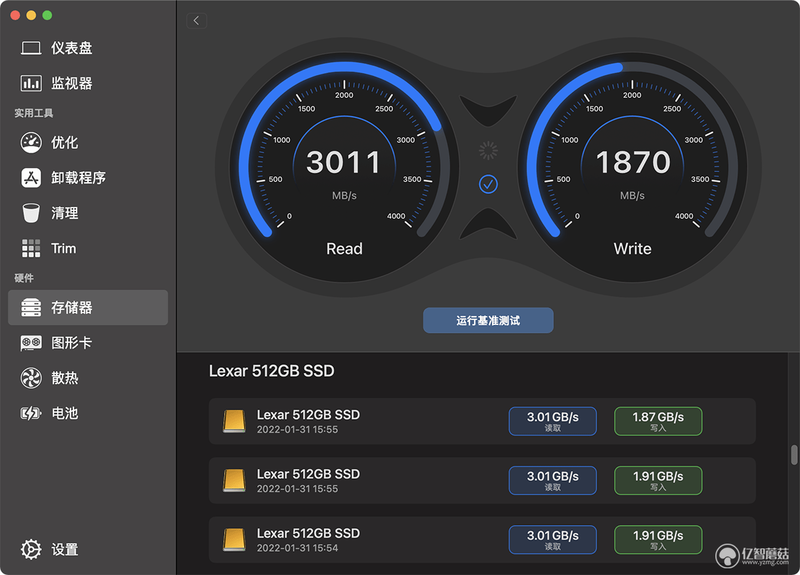Click 1.87 GB/s 写入 write badge
This screenshot has height=575, width=800.
point(658,421)
